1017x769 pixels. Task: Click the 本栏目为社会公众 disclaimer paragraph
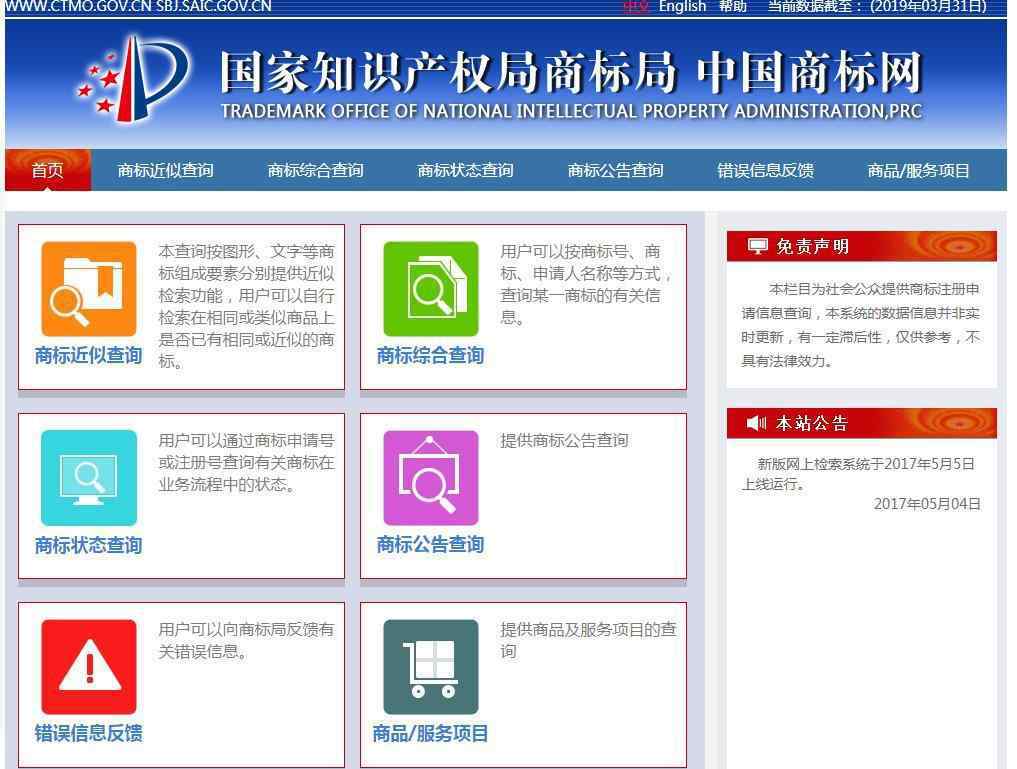(861, 325)
